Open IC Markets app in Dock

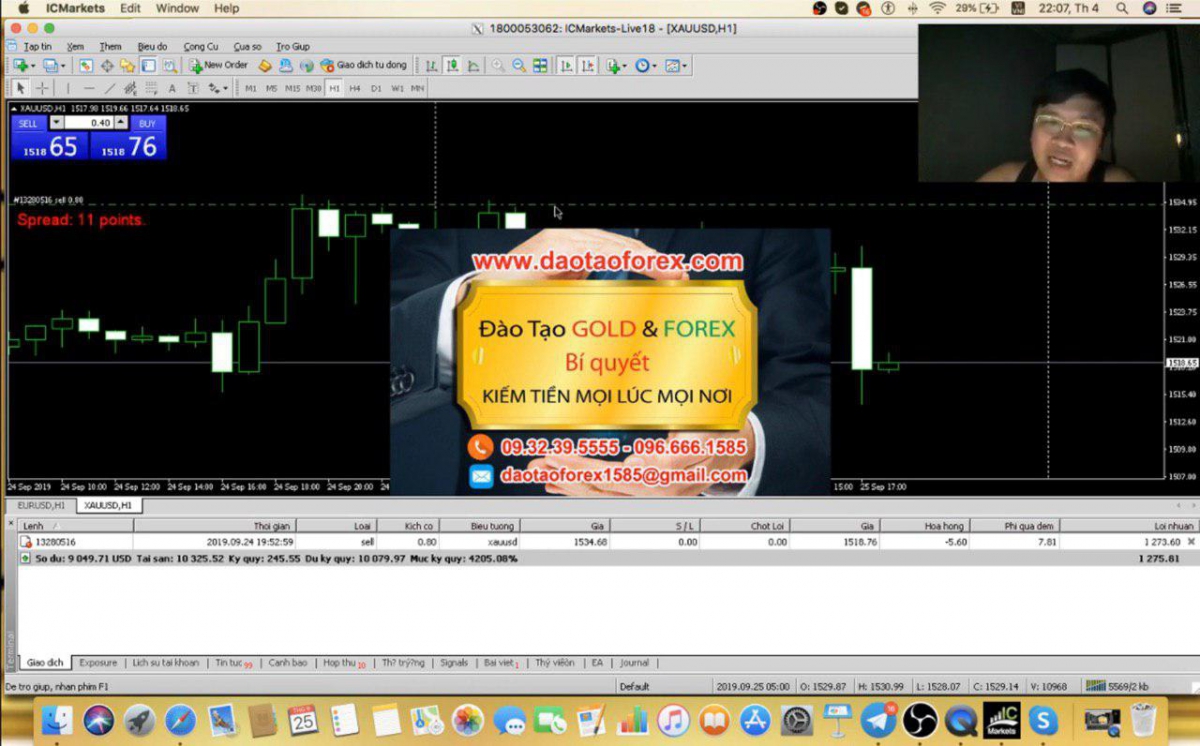tap(1002, 720)
